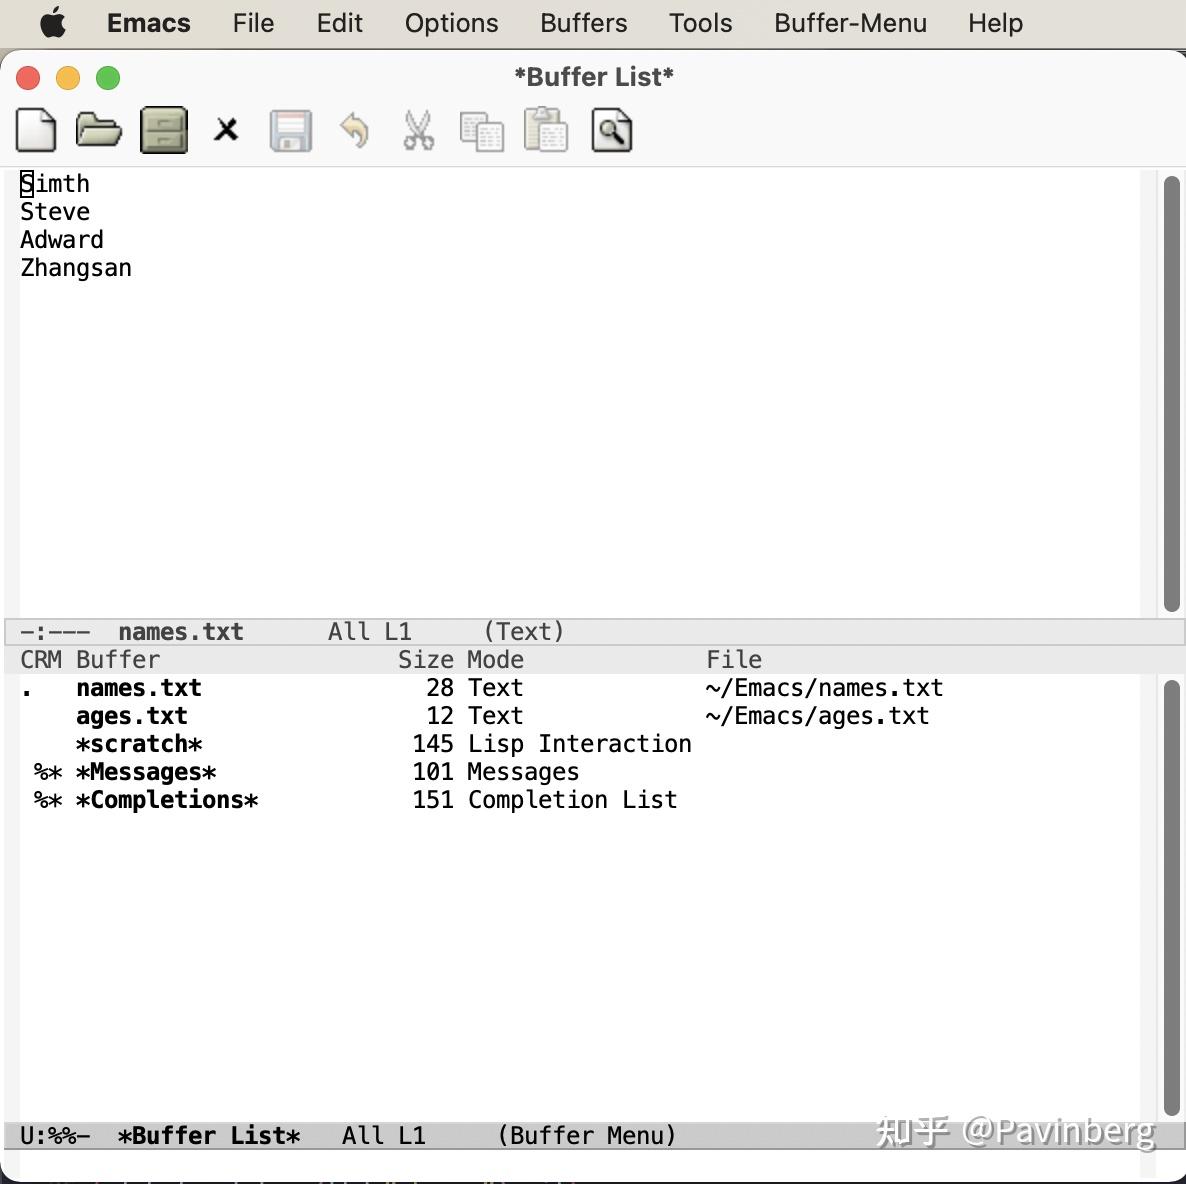1186x1184 pixels.
Task: Save the buffer with the floppy disk icon
Action: point(291,130)
